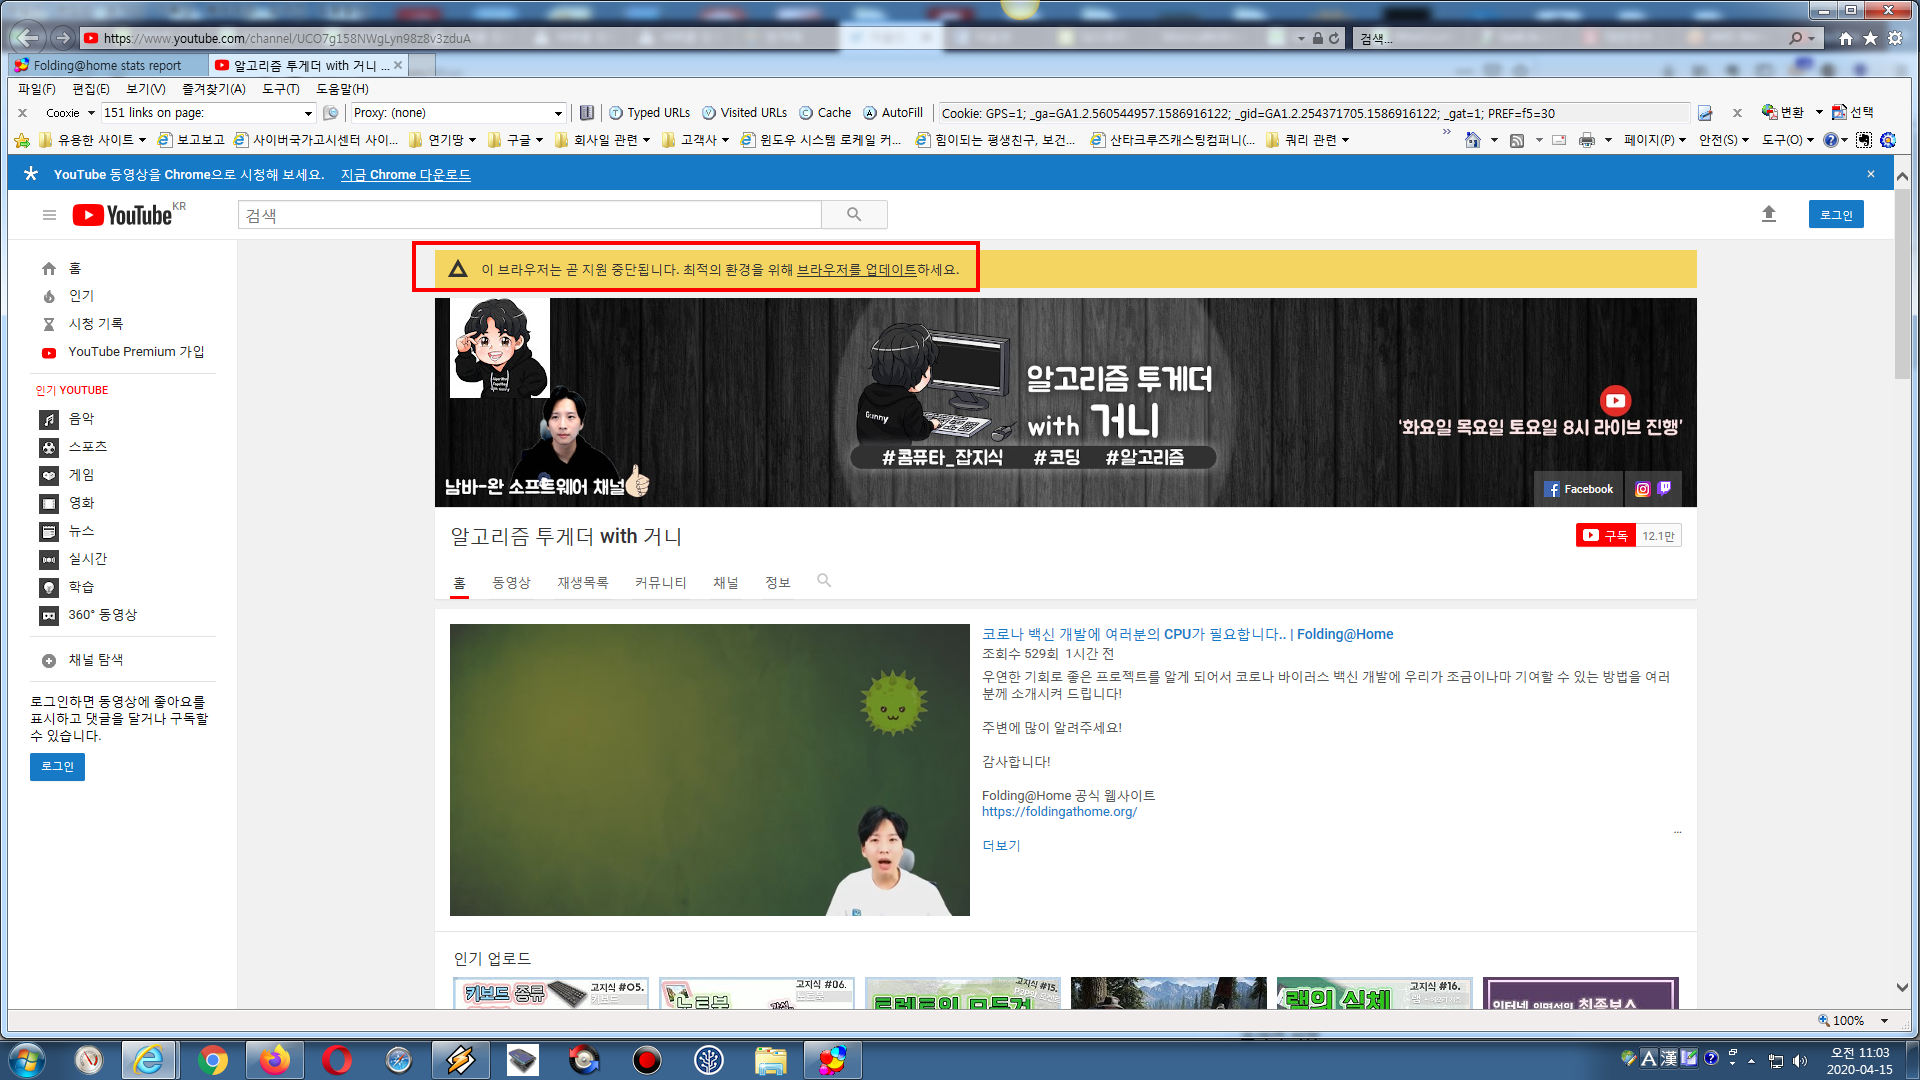Click the red 구독 subscribe button
1920x1080 pixels.
[x=1606, y=536]
